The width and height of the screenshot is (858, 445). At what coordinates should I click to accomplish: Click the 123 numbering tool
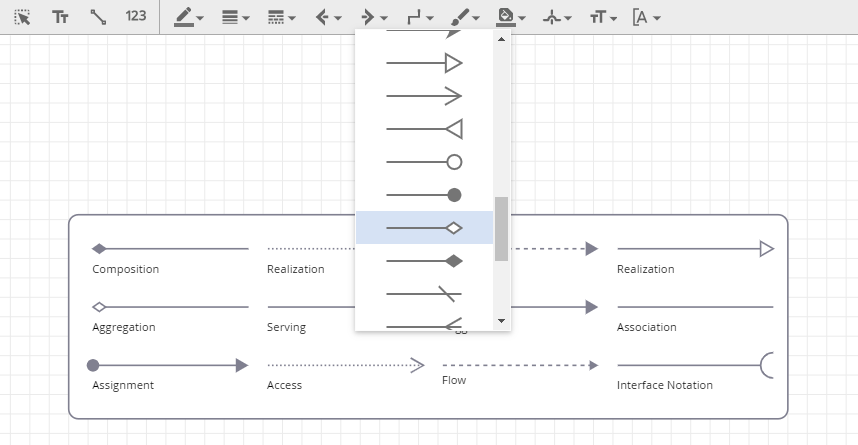click(136, 17)
